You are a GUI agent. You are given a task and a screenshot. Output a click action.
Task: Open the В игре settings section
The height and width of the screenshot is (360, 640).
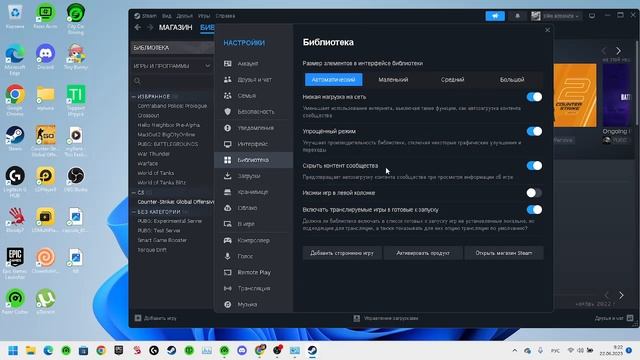click(253, 224)
